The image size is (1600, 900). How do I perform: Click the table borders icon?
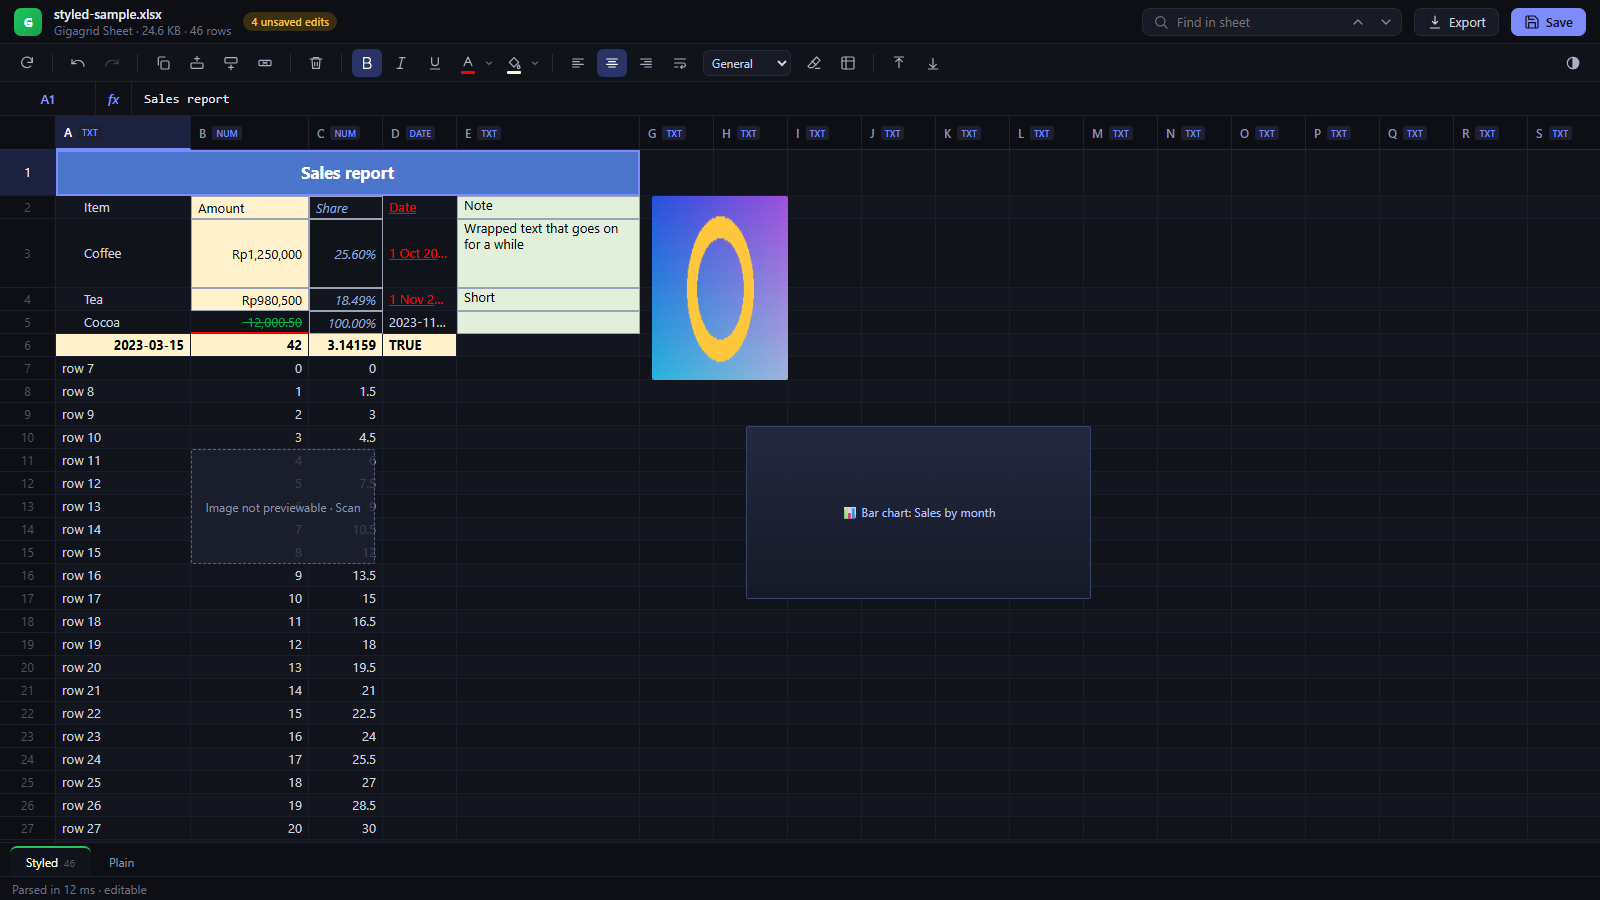[x=848, y=63]
